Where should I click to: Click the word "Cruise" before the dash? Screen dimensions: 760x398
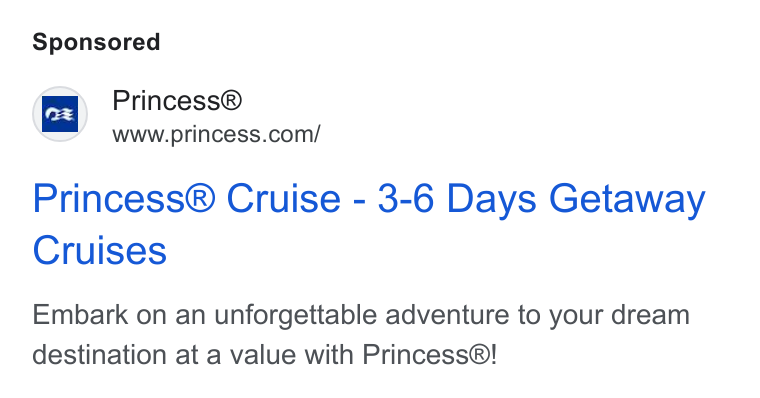tap(284, 198)
